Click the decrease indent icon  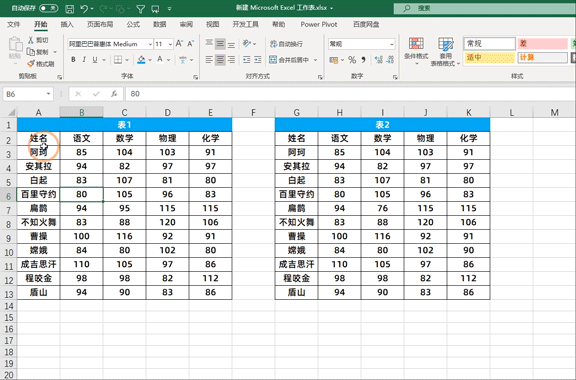click(x=247, y=60)
